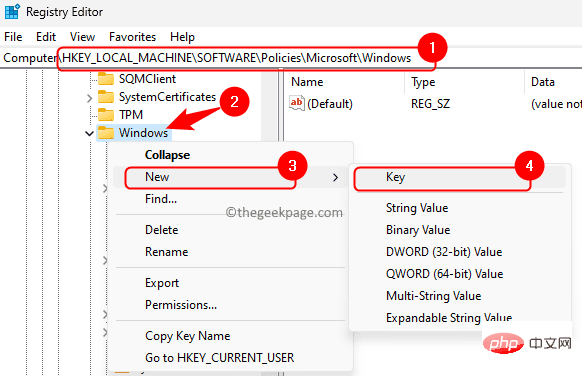Click the Registry Editor app icon

pyautogui.click(x=12, y=11)
